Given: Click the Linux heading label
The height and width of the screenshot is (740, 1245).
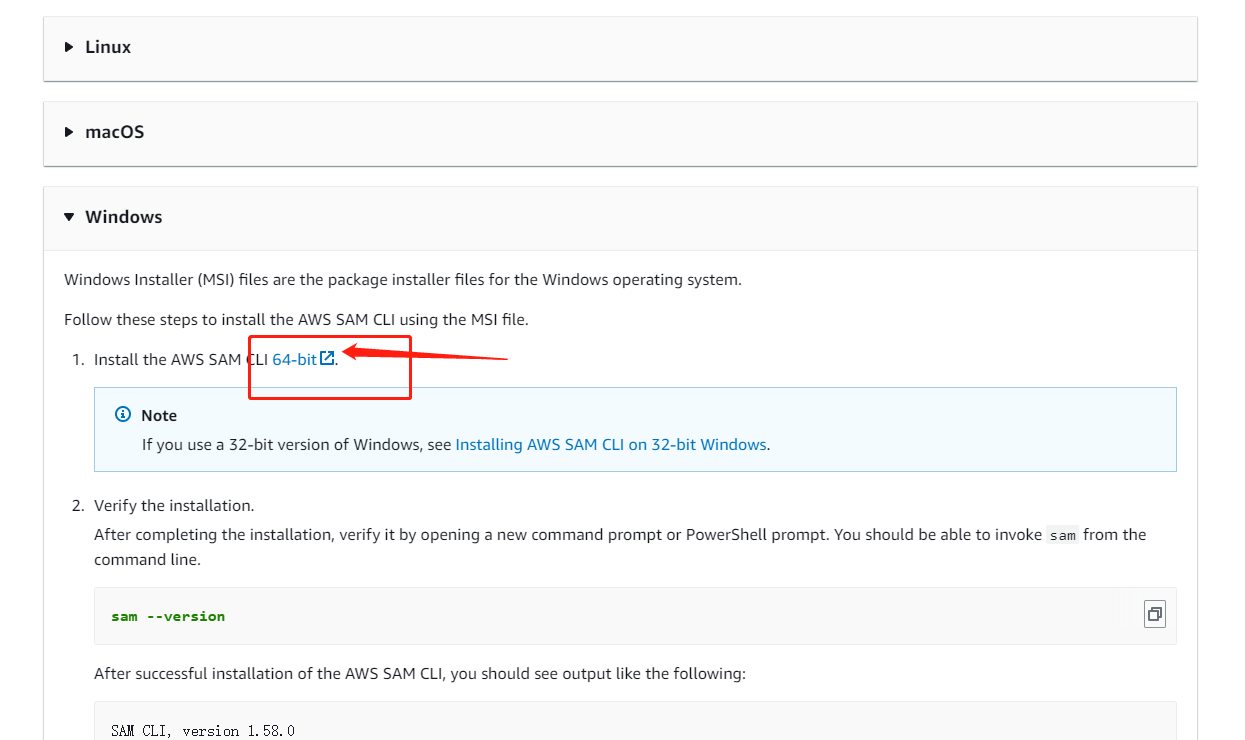Looking at the screenshot, I should [108, 47].
